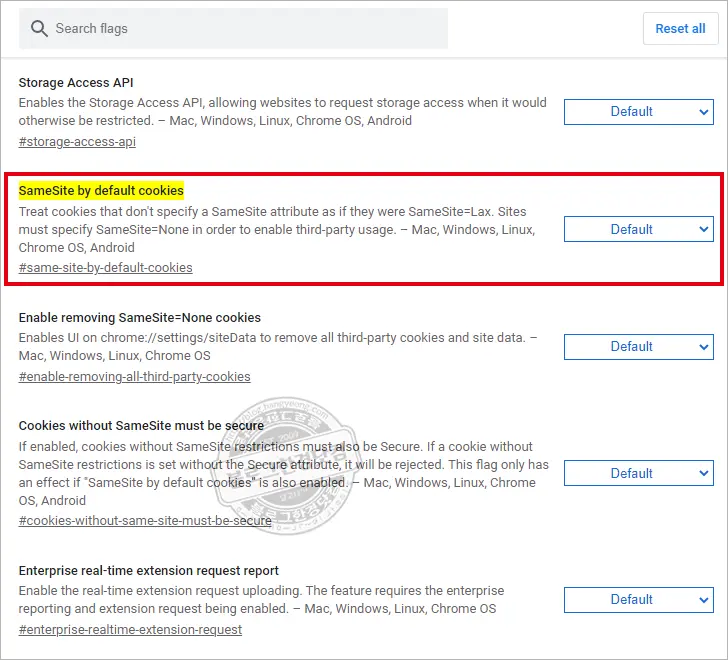Expand the SameSite by default cookies dropdown

[638, 229]
